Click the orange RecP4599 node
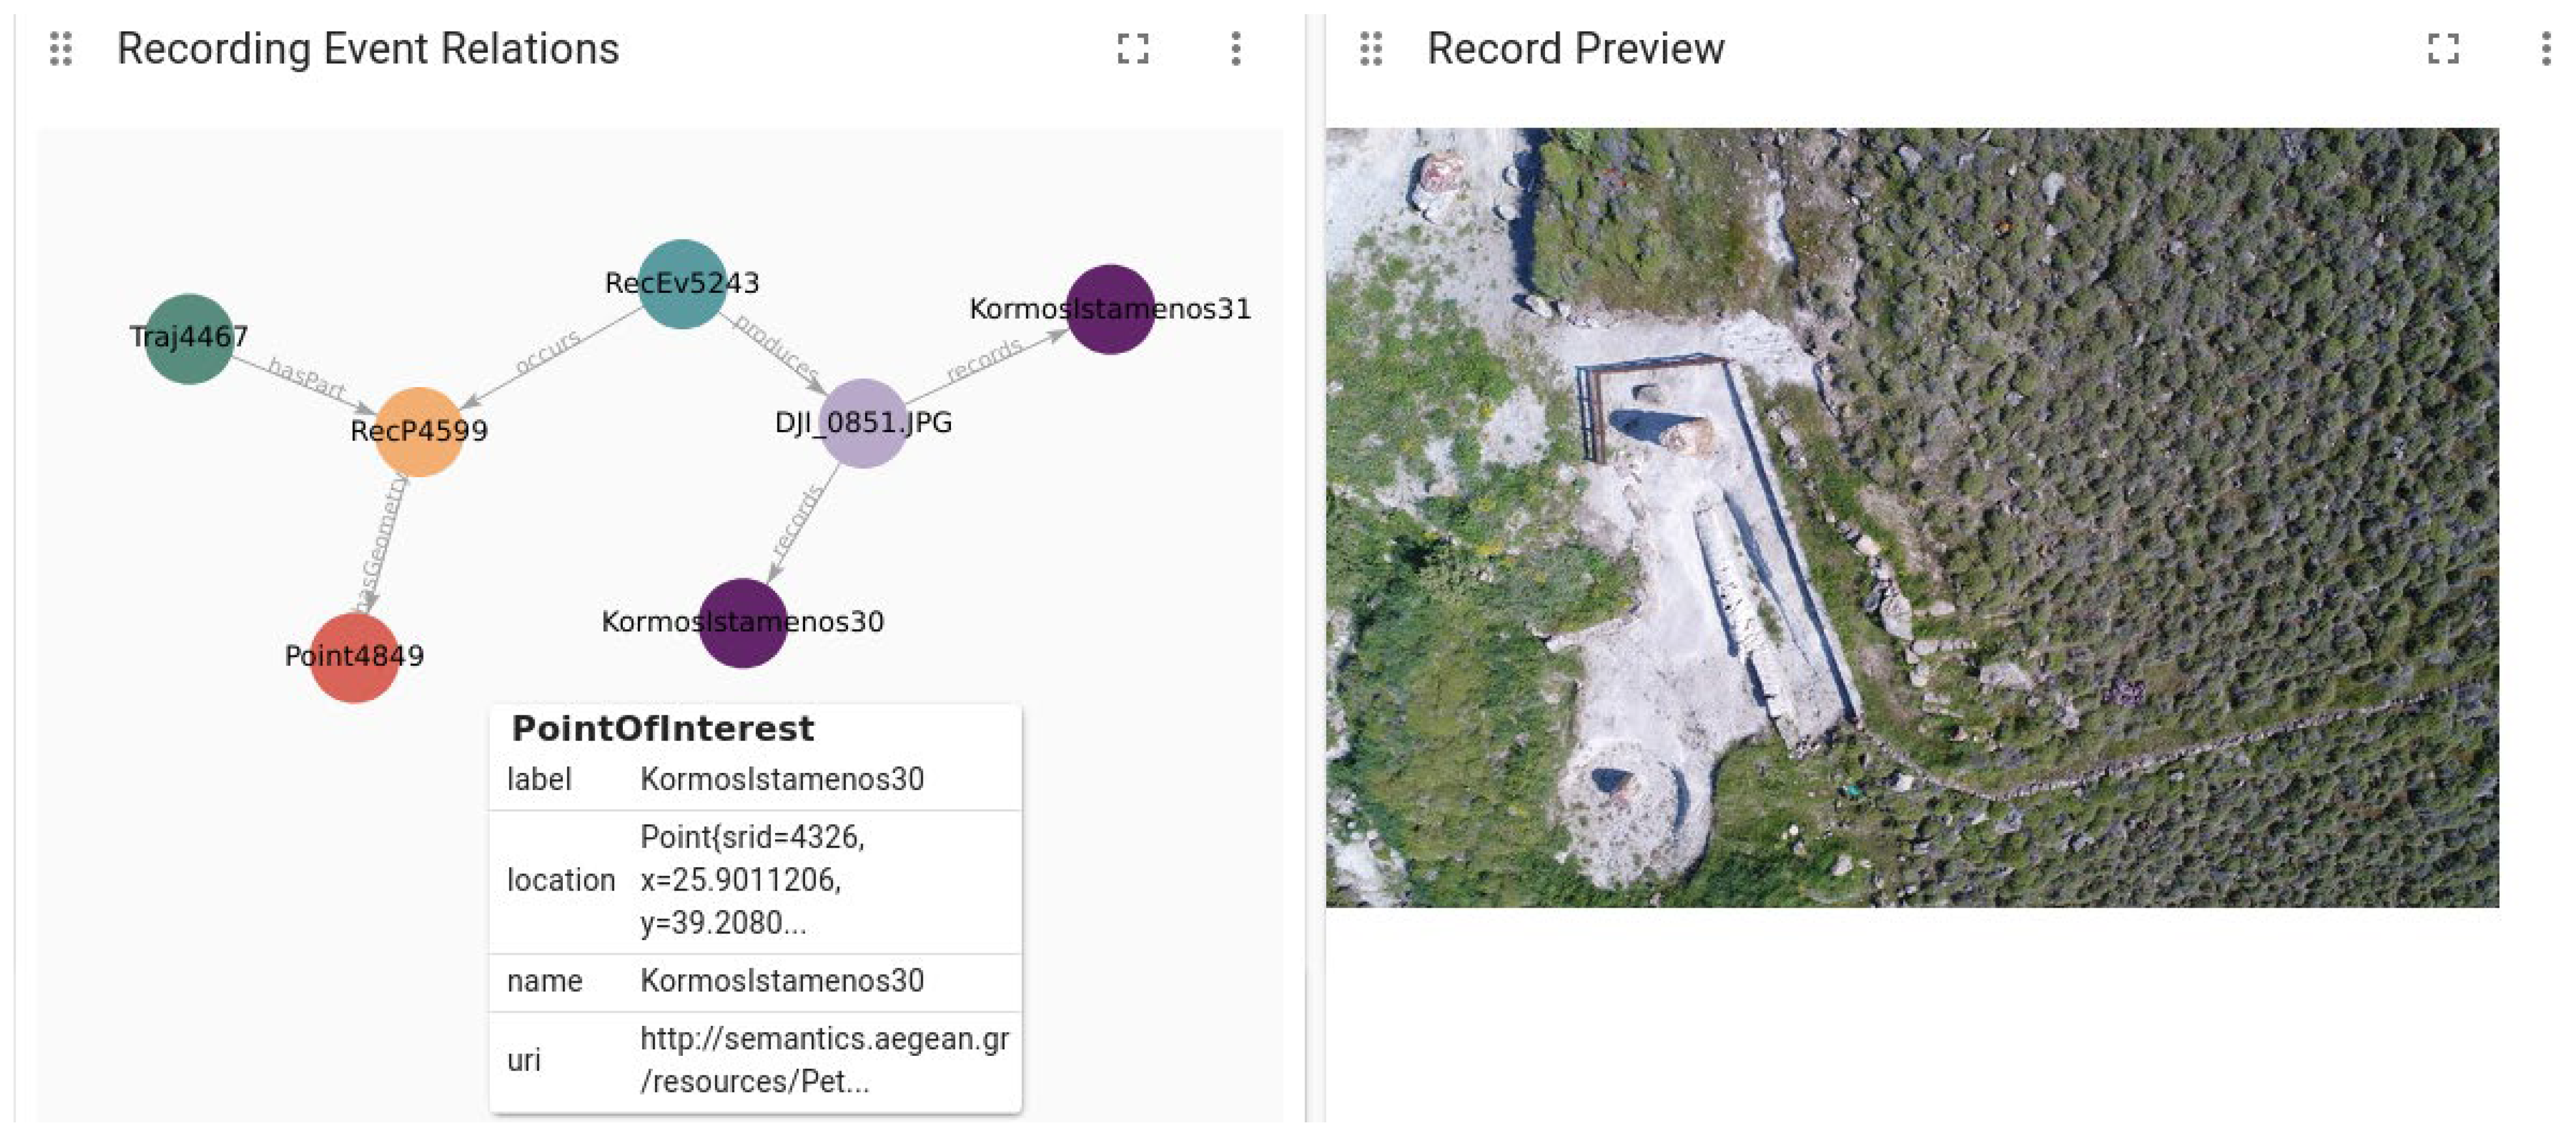Image resolution: width=2576 pixels, height=1140 pixels. [419, 431]
